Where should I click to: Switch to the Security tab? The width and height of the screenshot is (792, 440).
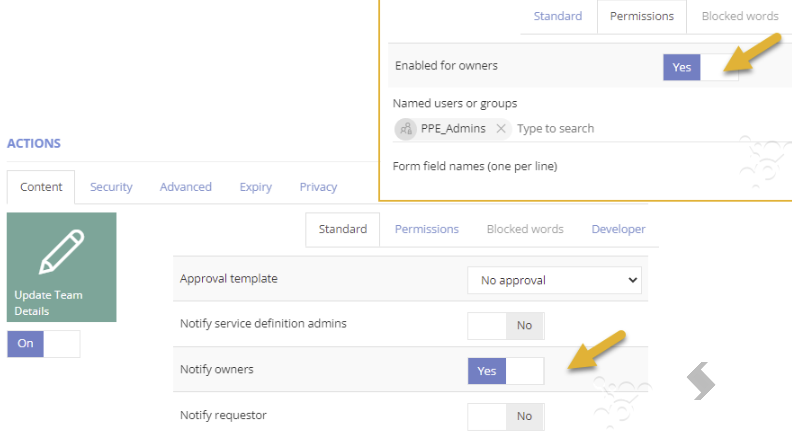111,187
